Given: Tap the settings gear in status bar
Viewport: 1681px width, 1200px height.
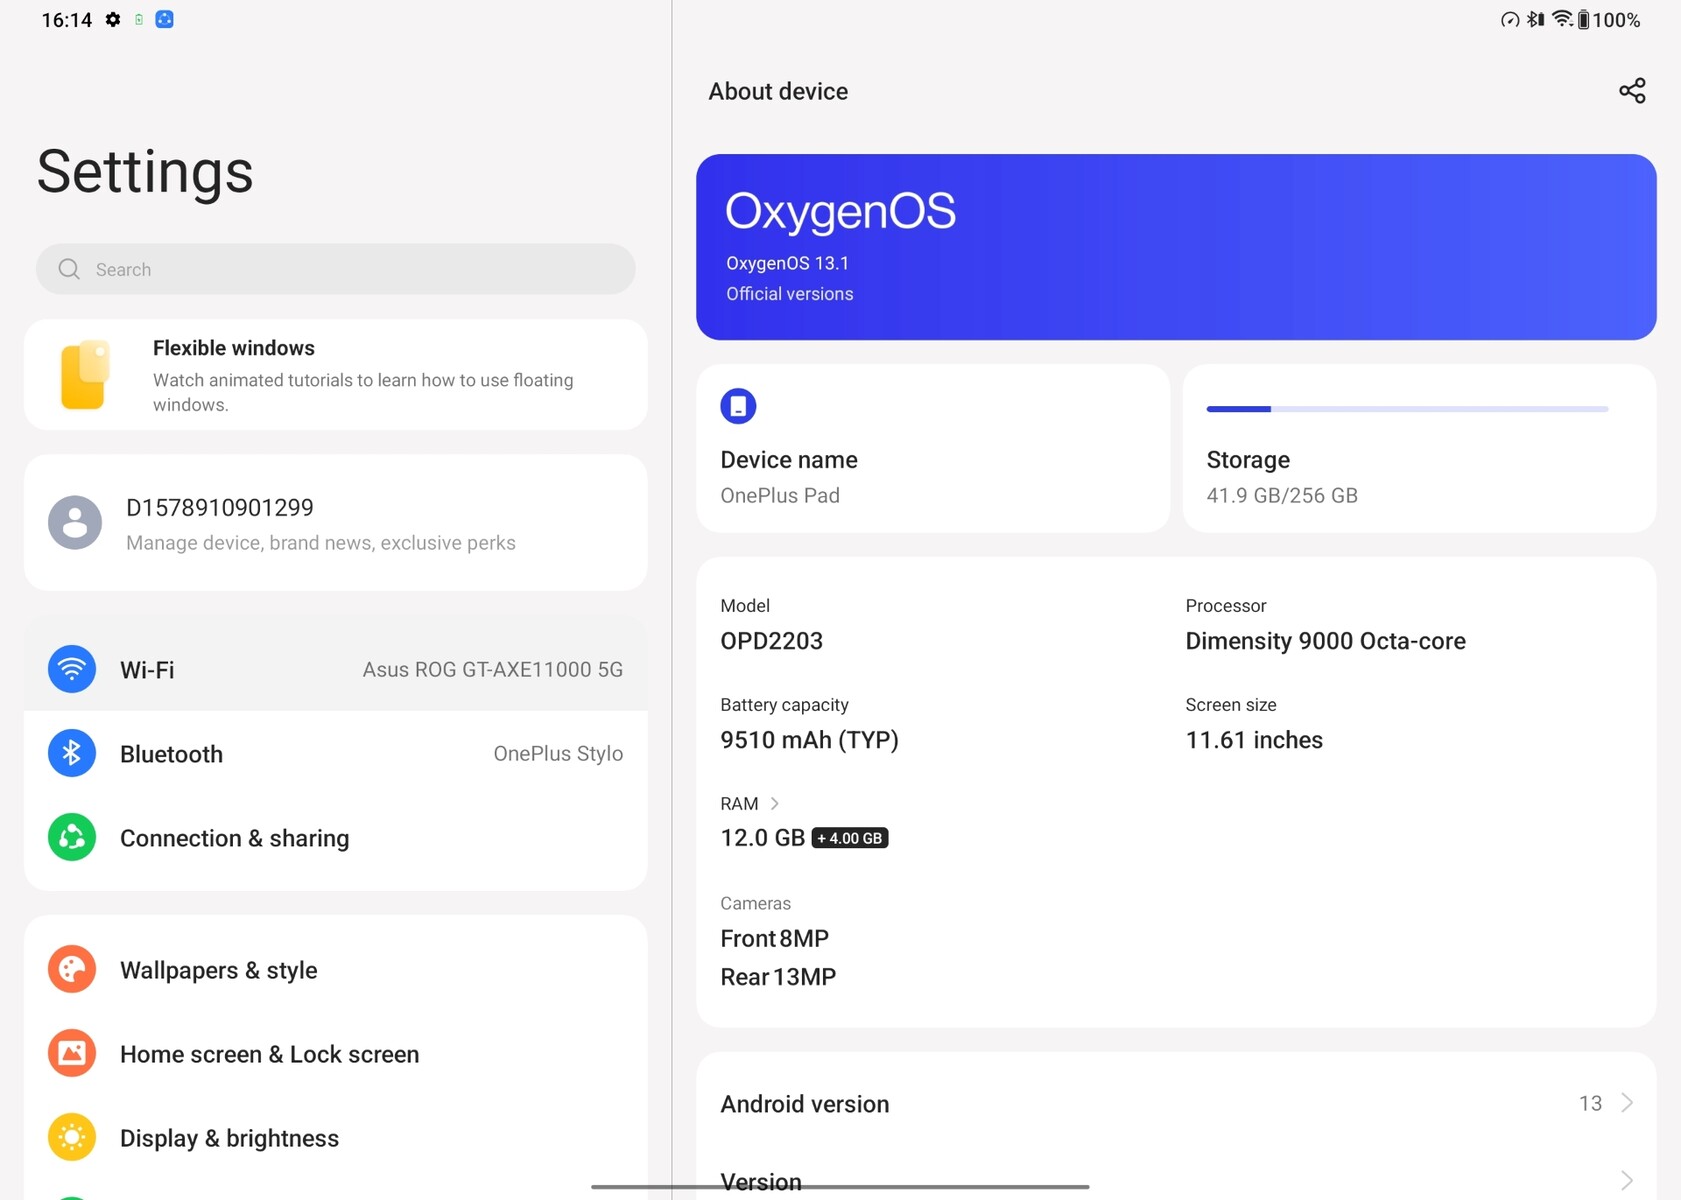Looking at the screenshot, I should click(x=113, y=20).
